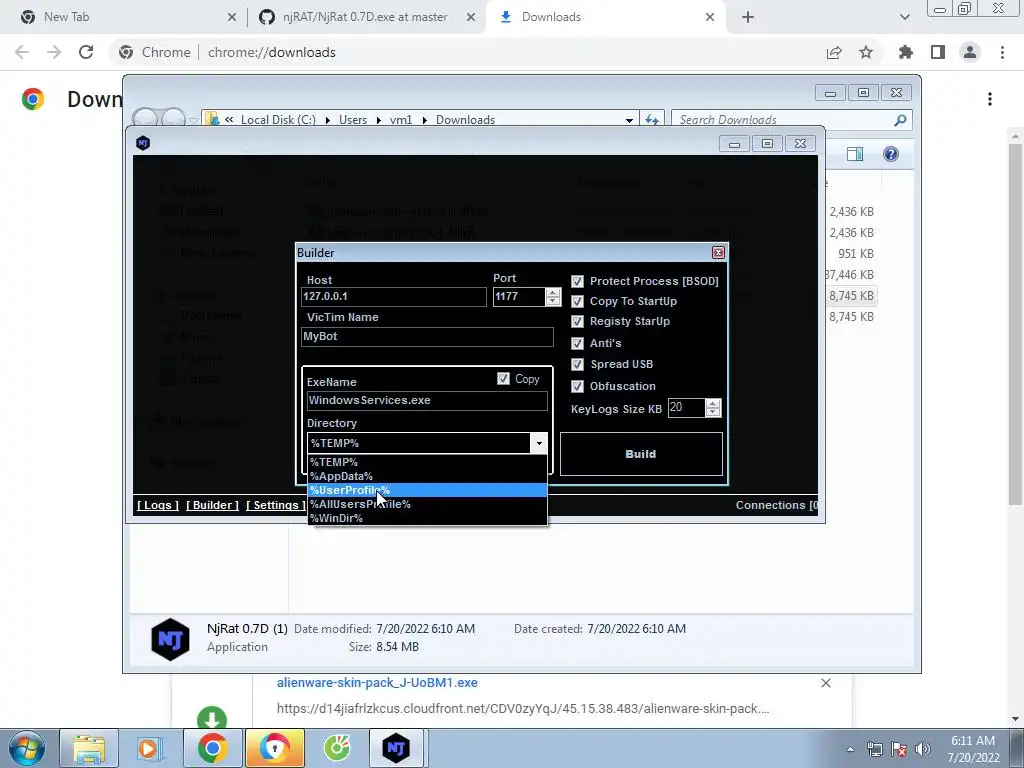Image resolution: width=1024 pixels, height=768 pixels.
Task: Click NjRat icon in Explorer details pane
Action: click(170, 639)
